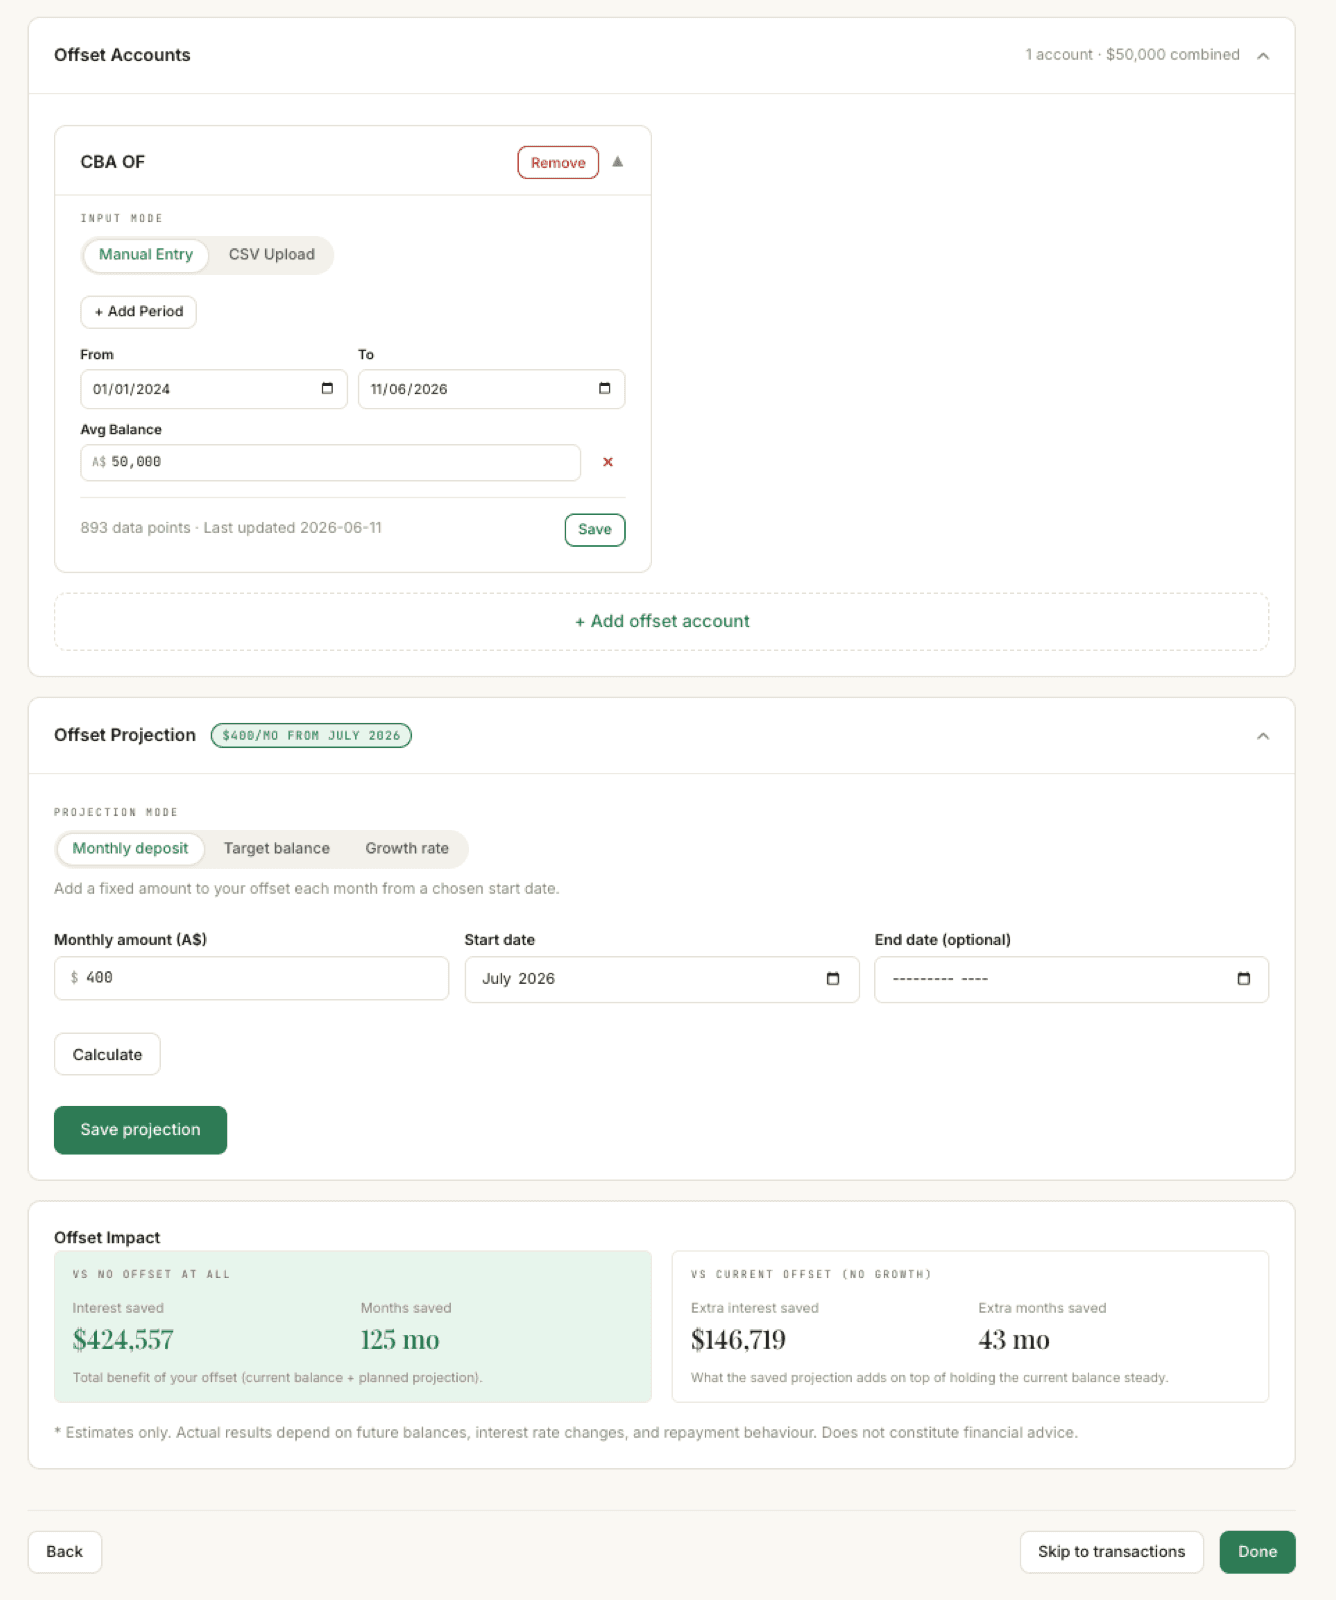Click Skip to transactions button
The width and height of the screenshot is (1336, 1600).
(1111, 1552)
